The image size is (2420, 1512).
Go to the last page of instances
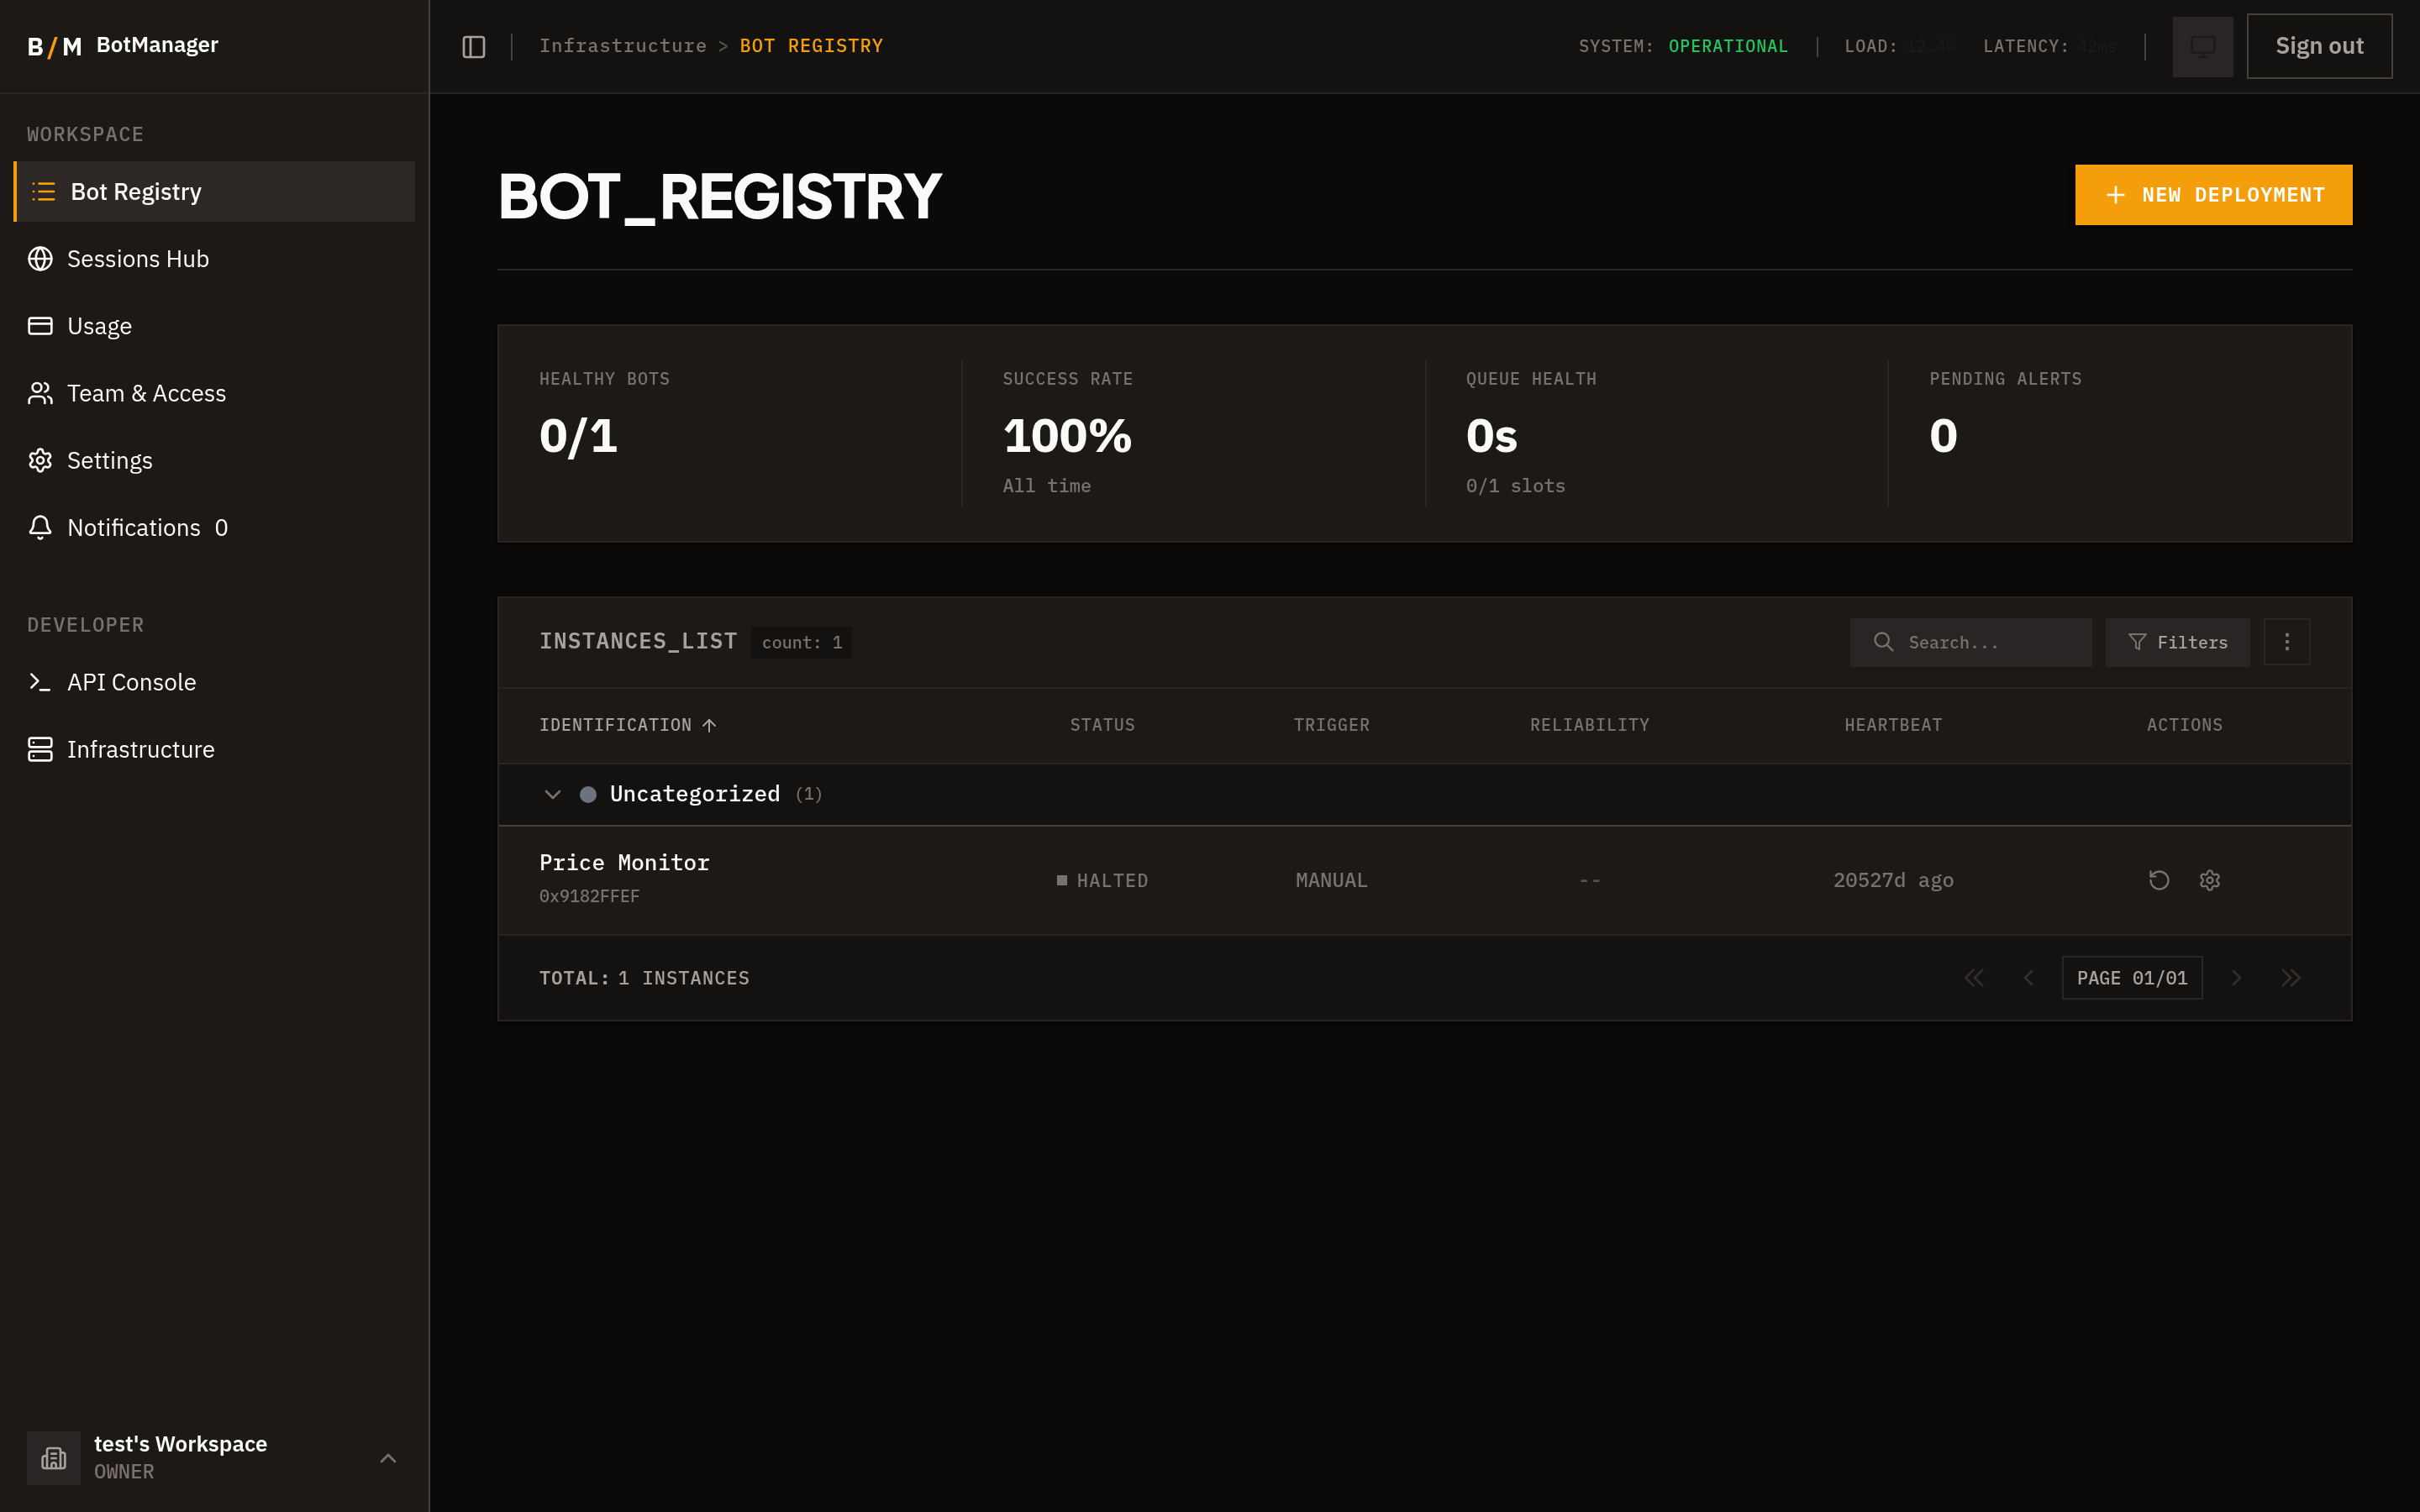[2291, 978]
